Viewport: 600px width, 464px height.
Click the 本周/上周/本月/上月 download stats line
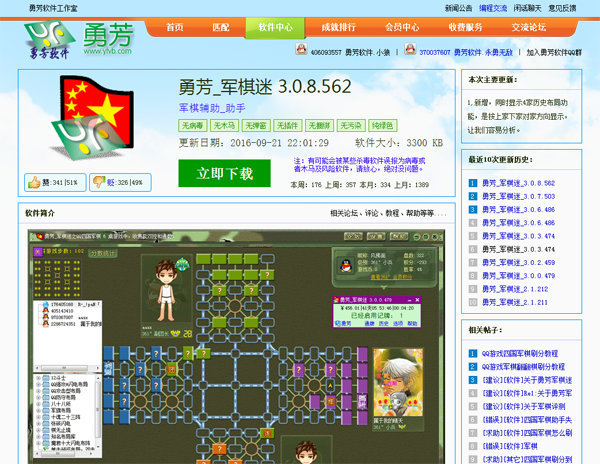click(x=360, y=185)
